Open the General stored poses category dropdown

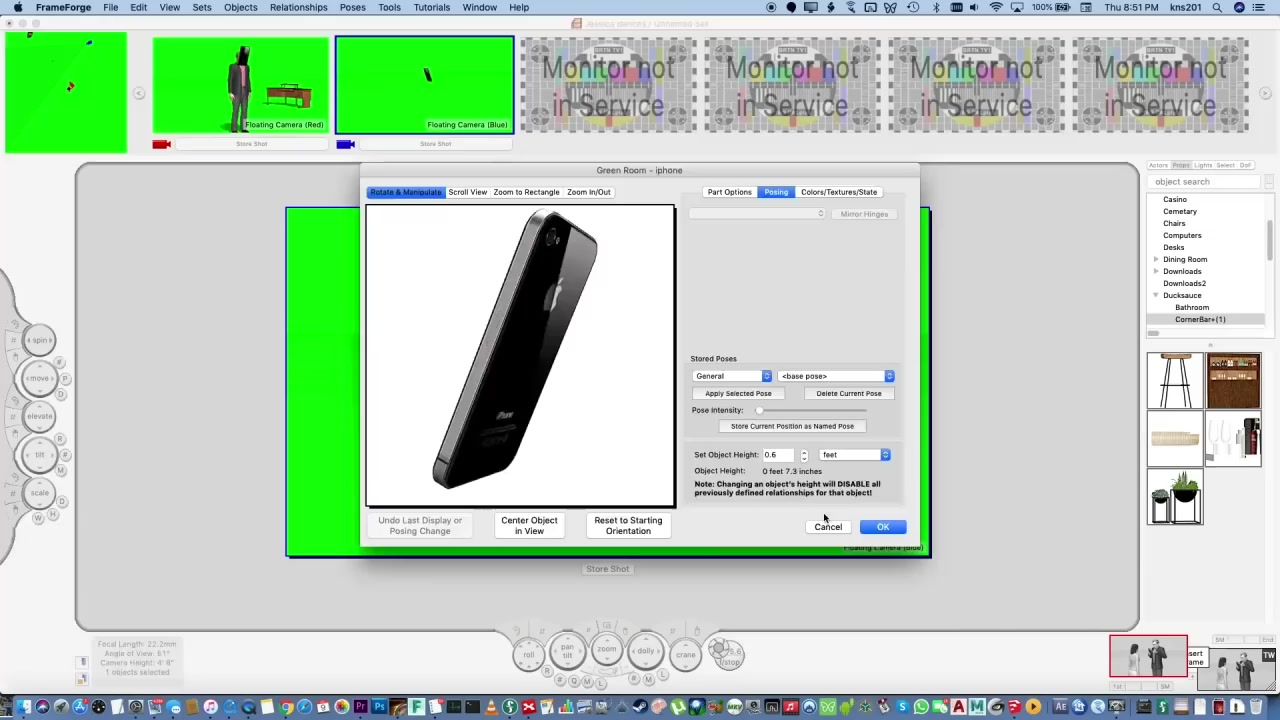coord(733,376)
